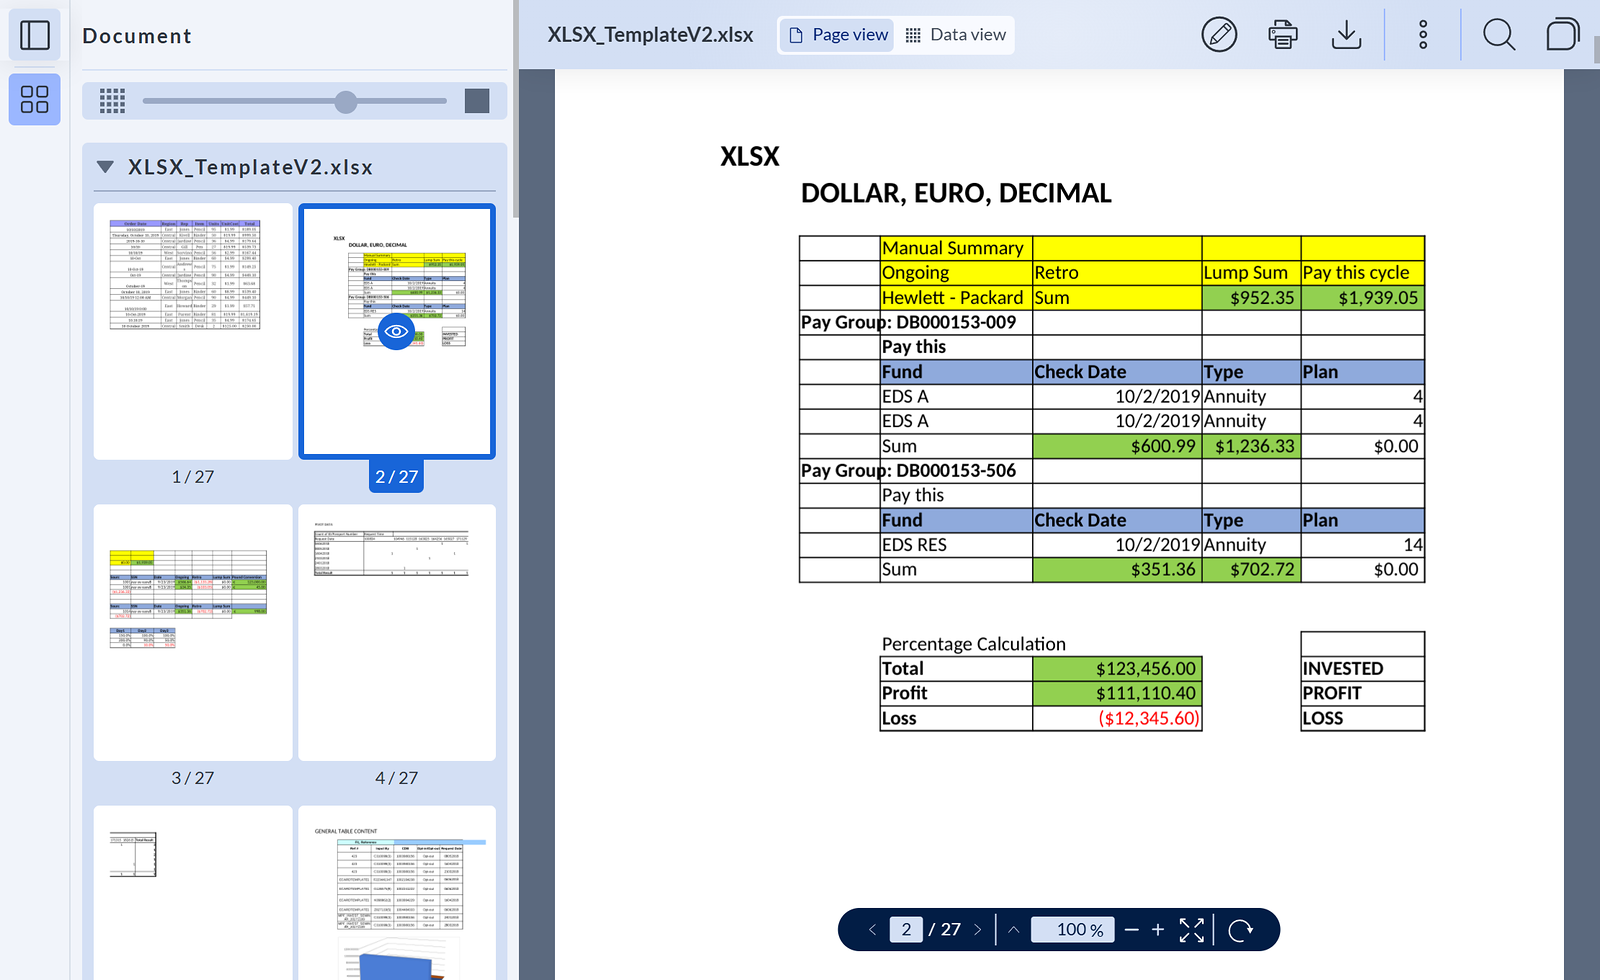Zoom out with minus button
Screen dimensions: 1600x980
(1132, 930)
